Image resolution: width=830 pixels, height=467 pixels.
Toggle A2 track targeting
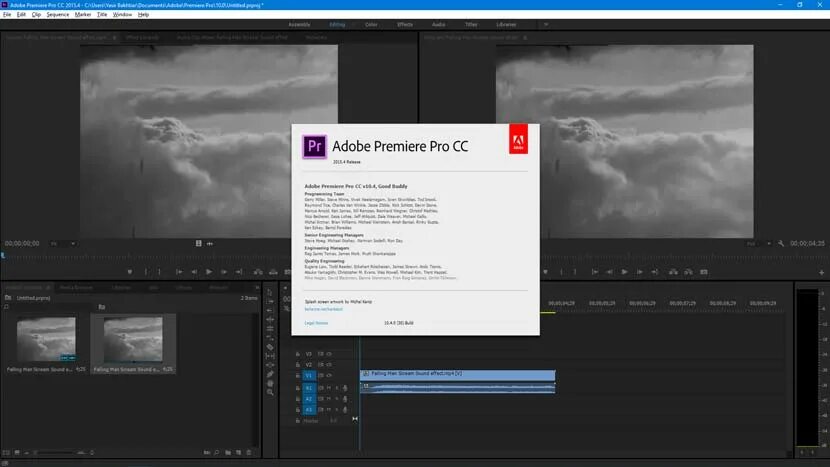pos(309,399)
